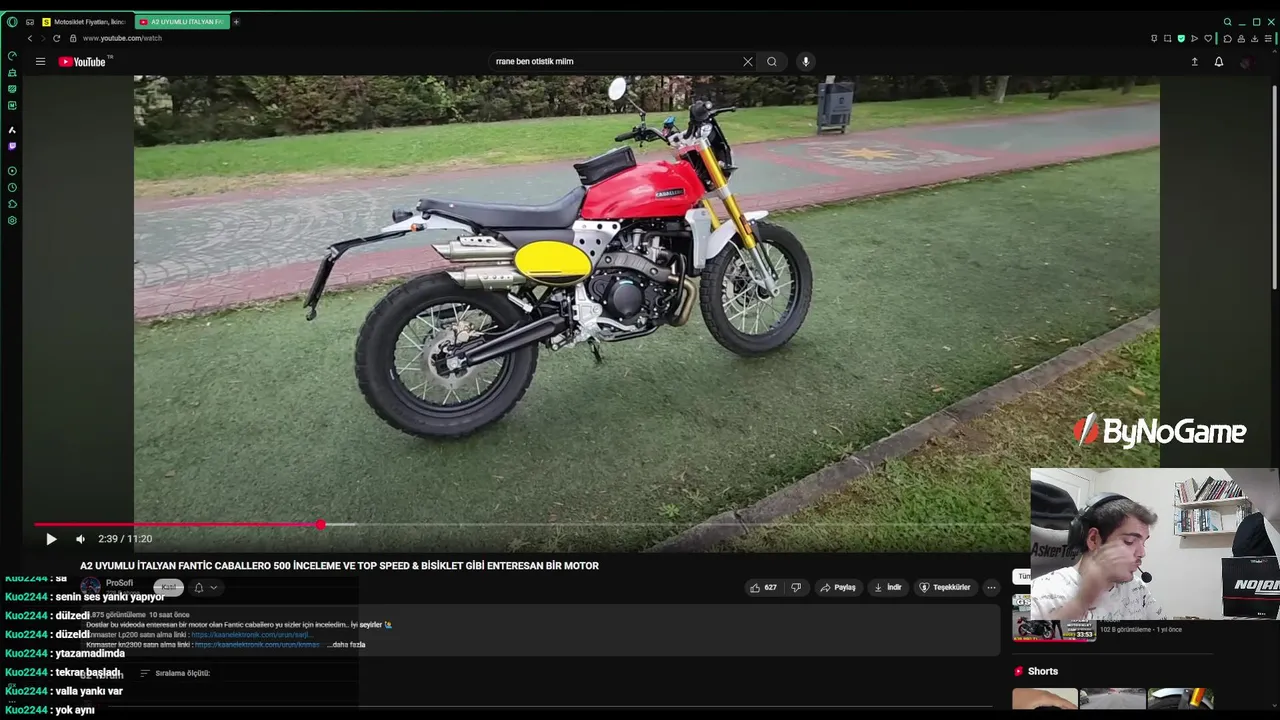
Task: Open the YouTube account avatar
Action: coord(1245,61)
